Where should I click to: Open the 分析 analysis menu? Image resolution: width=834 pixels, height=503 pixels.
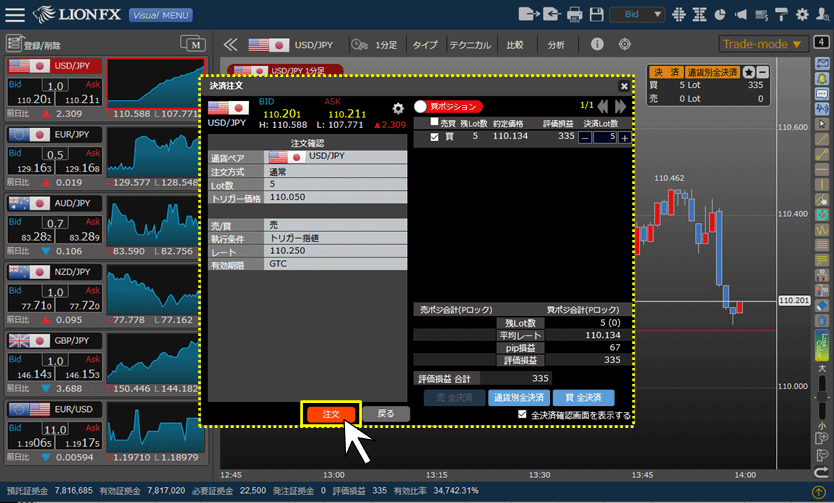coord(556,45)
